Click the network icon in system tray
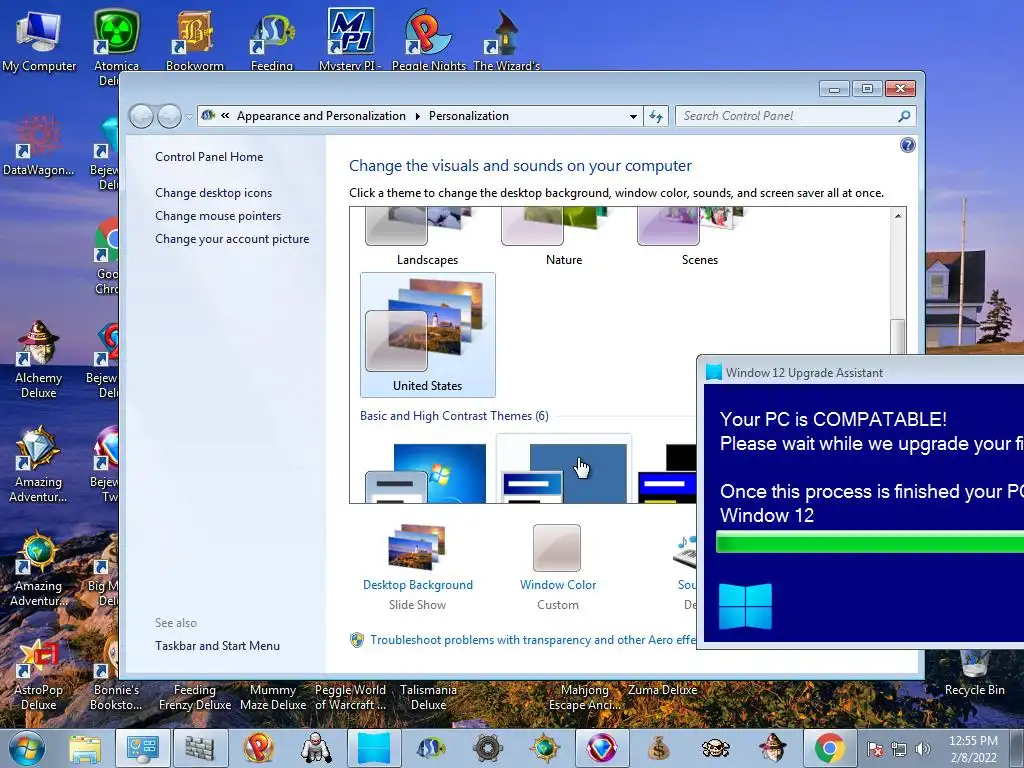Screen dimensions: 1024x768 tap(899, 749)
